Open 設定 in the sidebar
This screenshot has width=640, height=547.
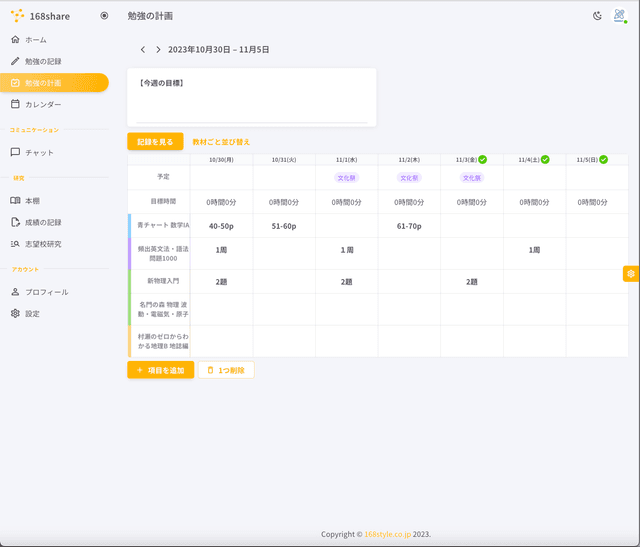click(x=55, y=314)
